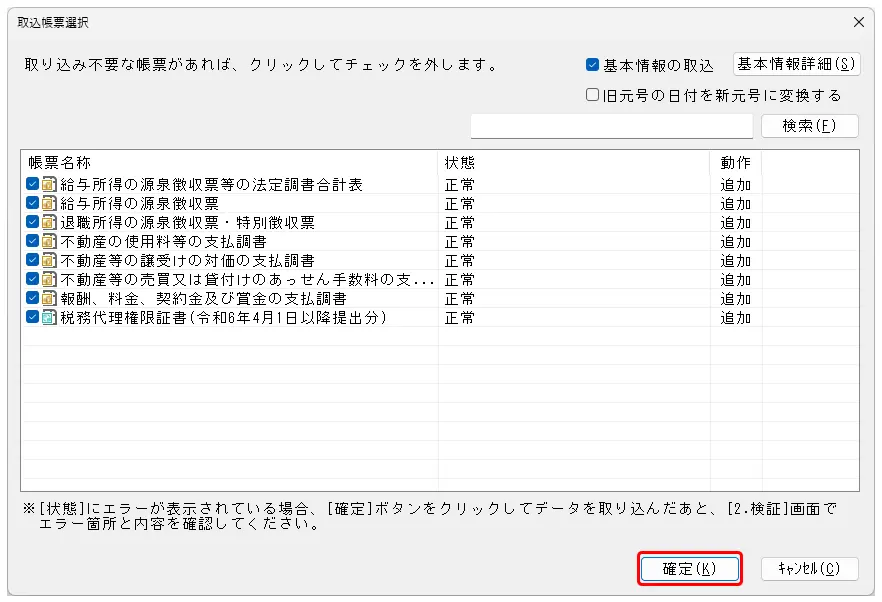Sort by the 帳票名称 column header
Viewport: 882px width, 602px height.
pyautogui.click(x=230, y=162)
